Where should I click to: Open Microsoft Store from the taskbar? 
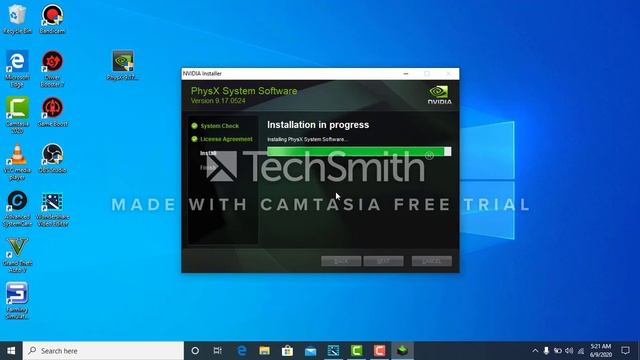coord(287,351)
